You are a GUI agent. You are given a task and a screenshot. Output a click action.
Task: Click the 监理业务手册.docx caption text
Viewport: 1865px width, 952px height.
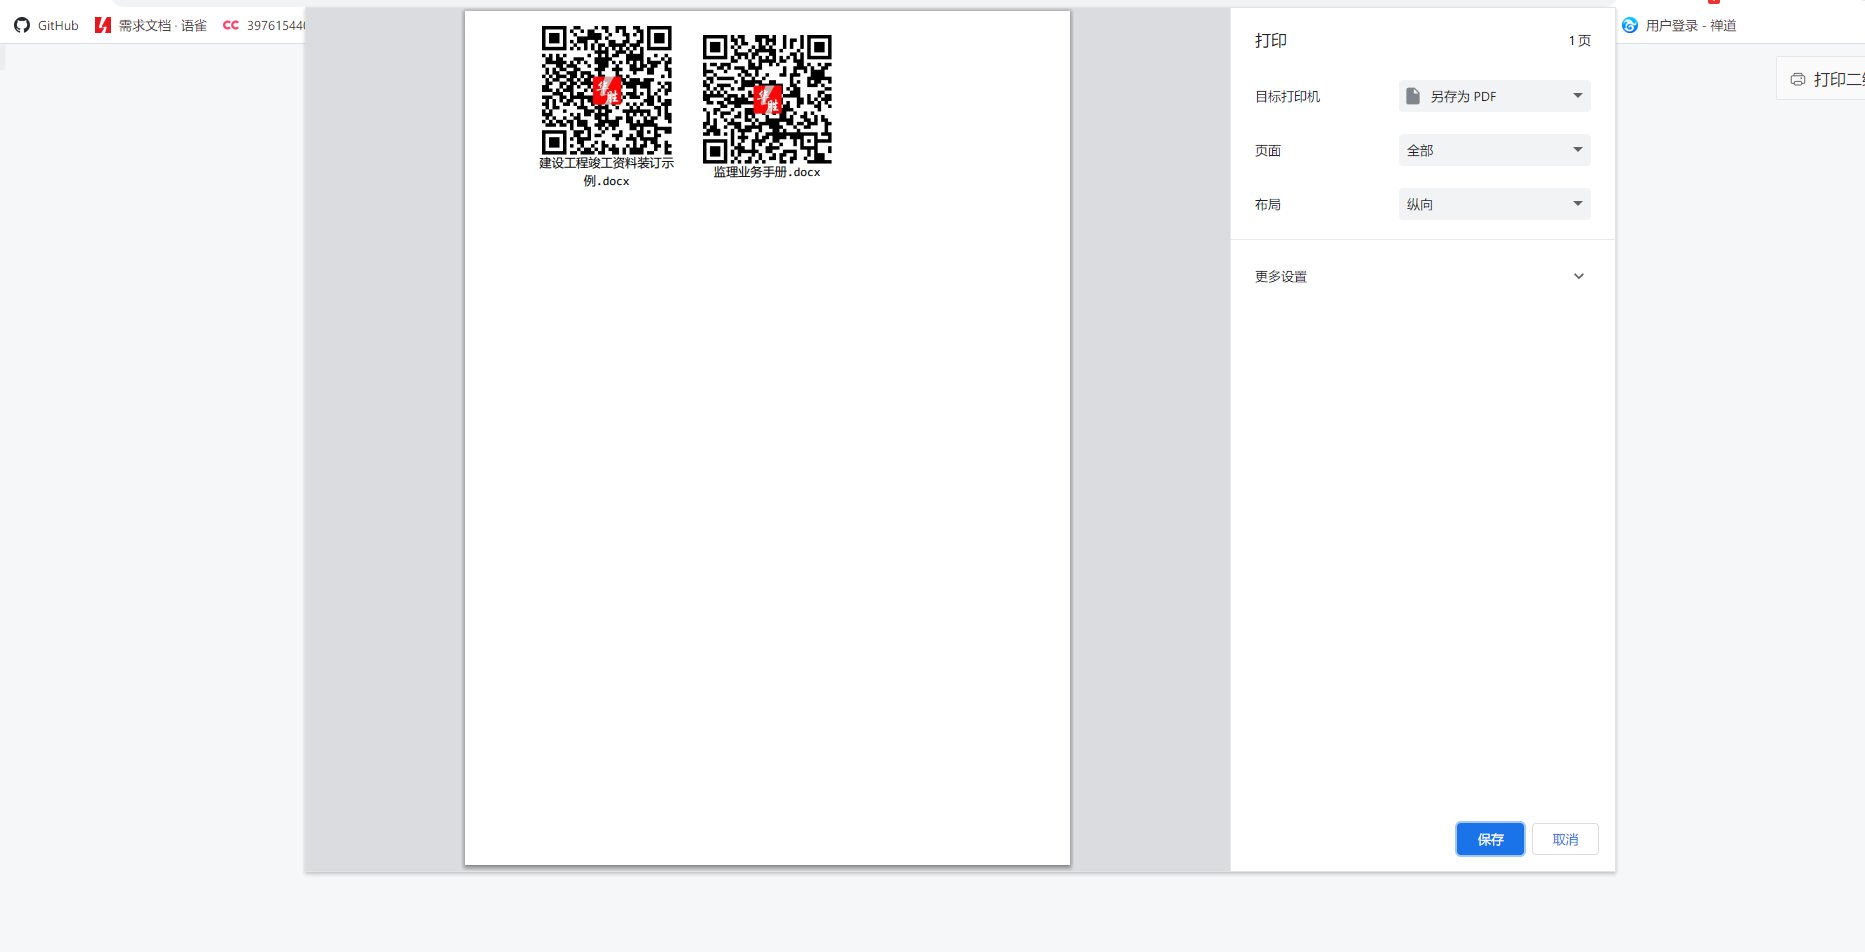[767, 172]
